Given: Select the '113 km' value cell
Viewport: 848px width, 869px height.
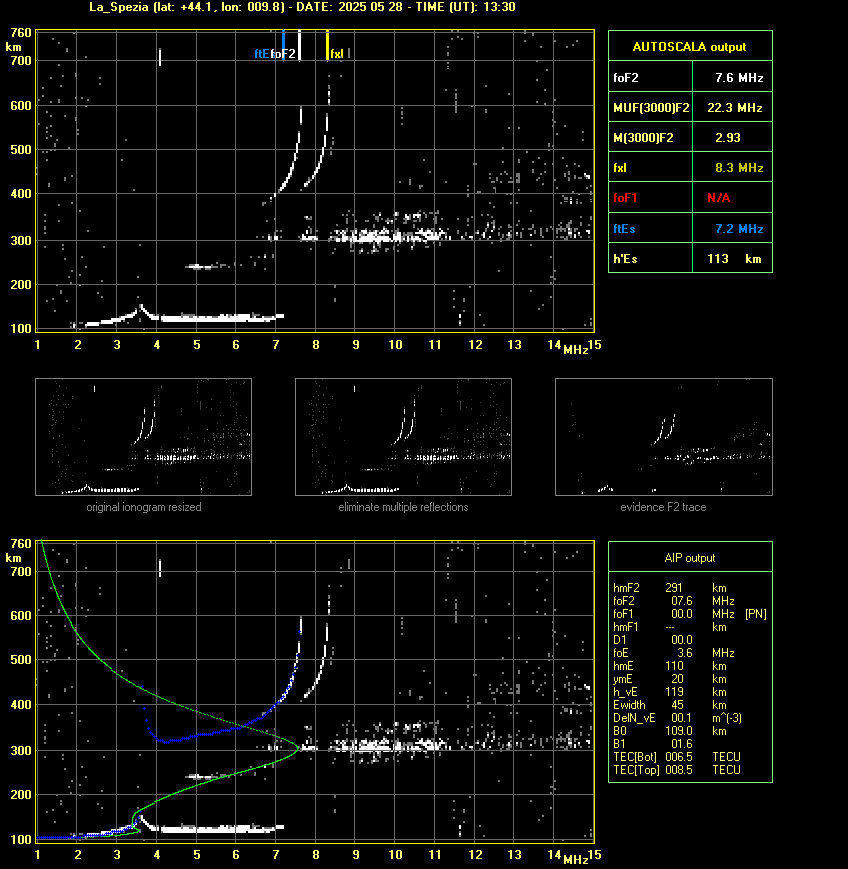Looking at the screenshot, I should coord(734,259).
